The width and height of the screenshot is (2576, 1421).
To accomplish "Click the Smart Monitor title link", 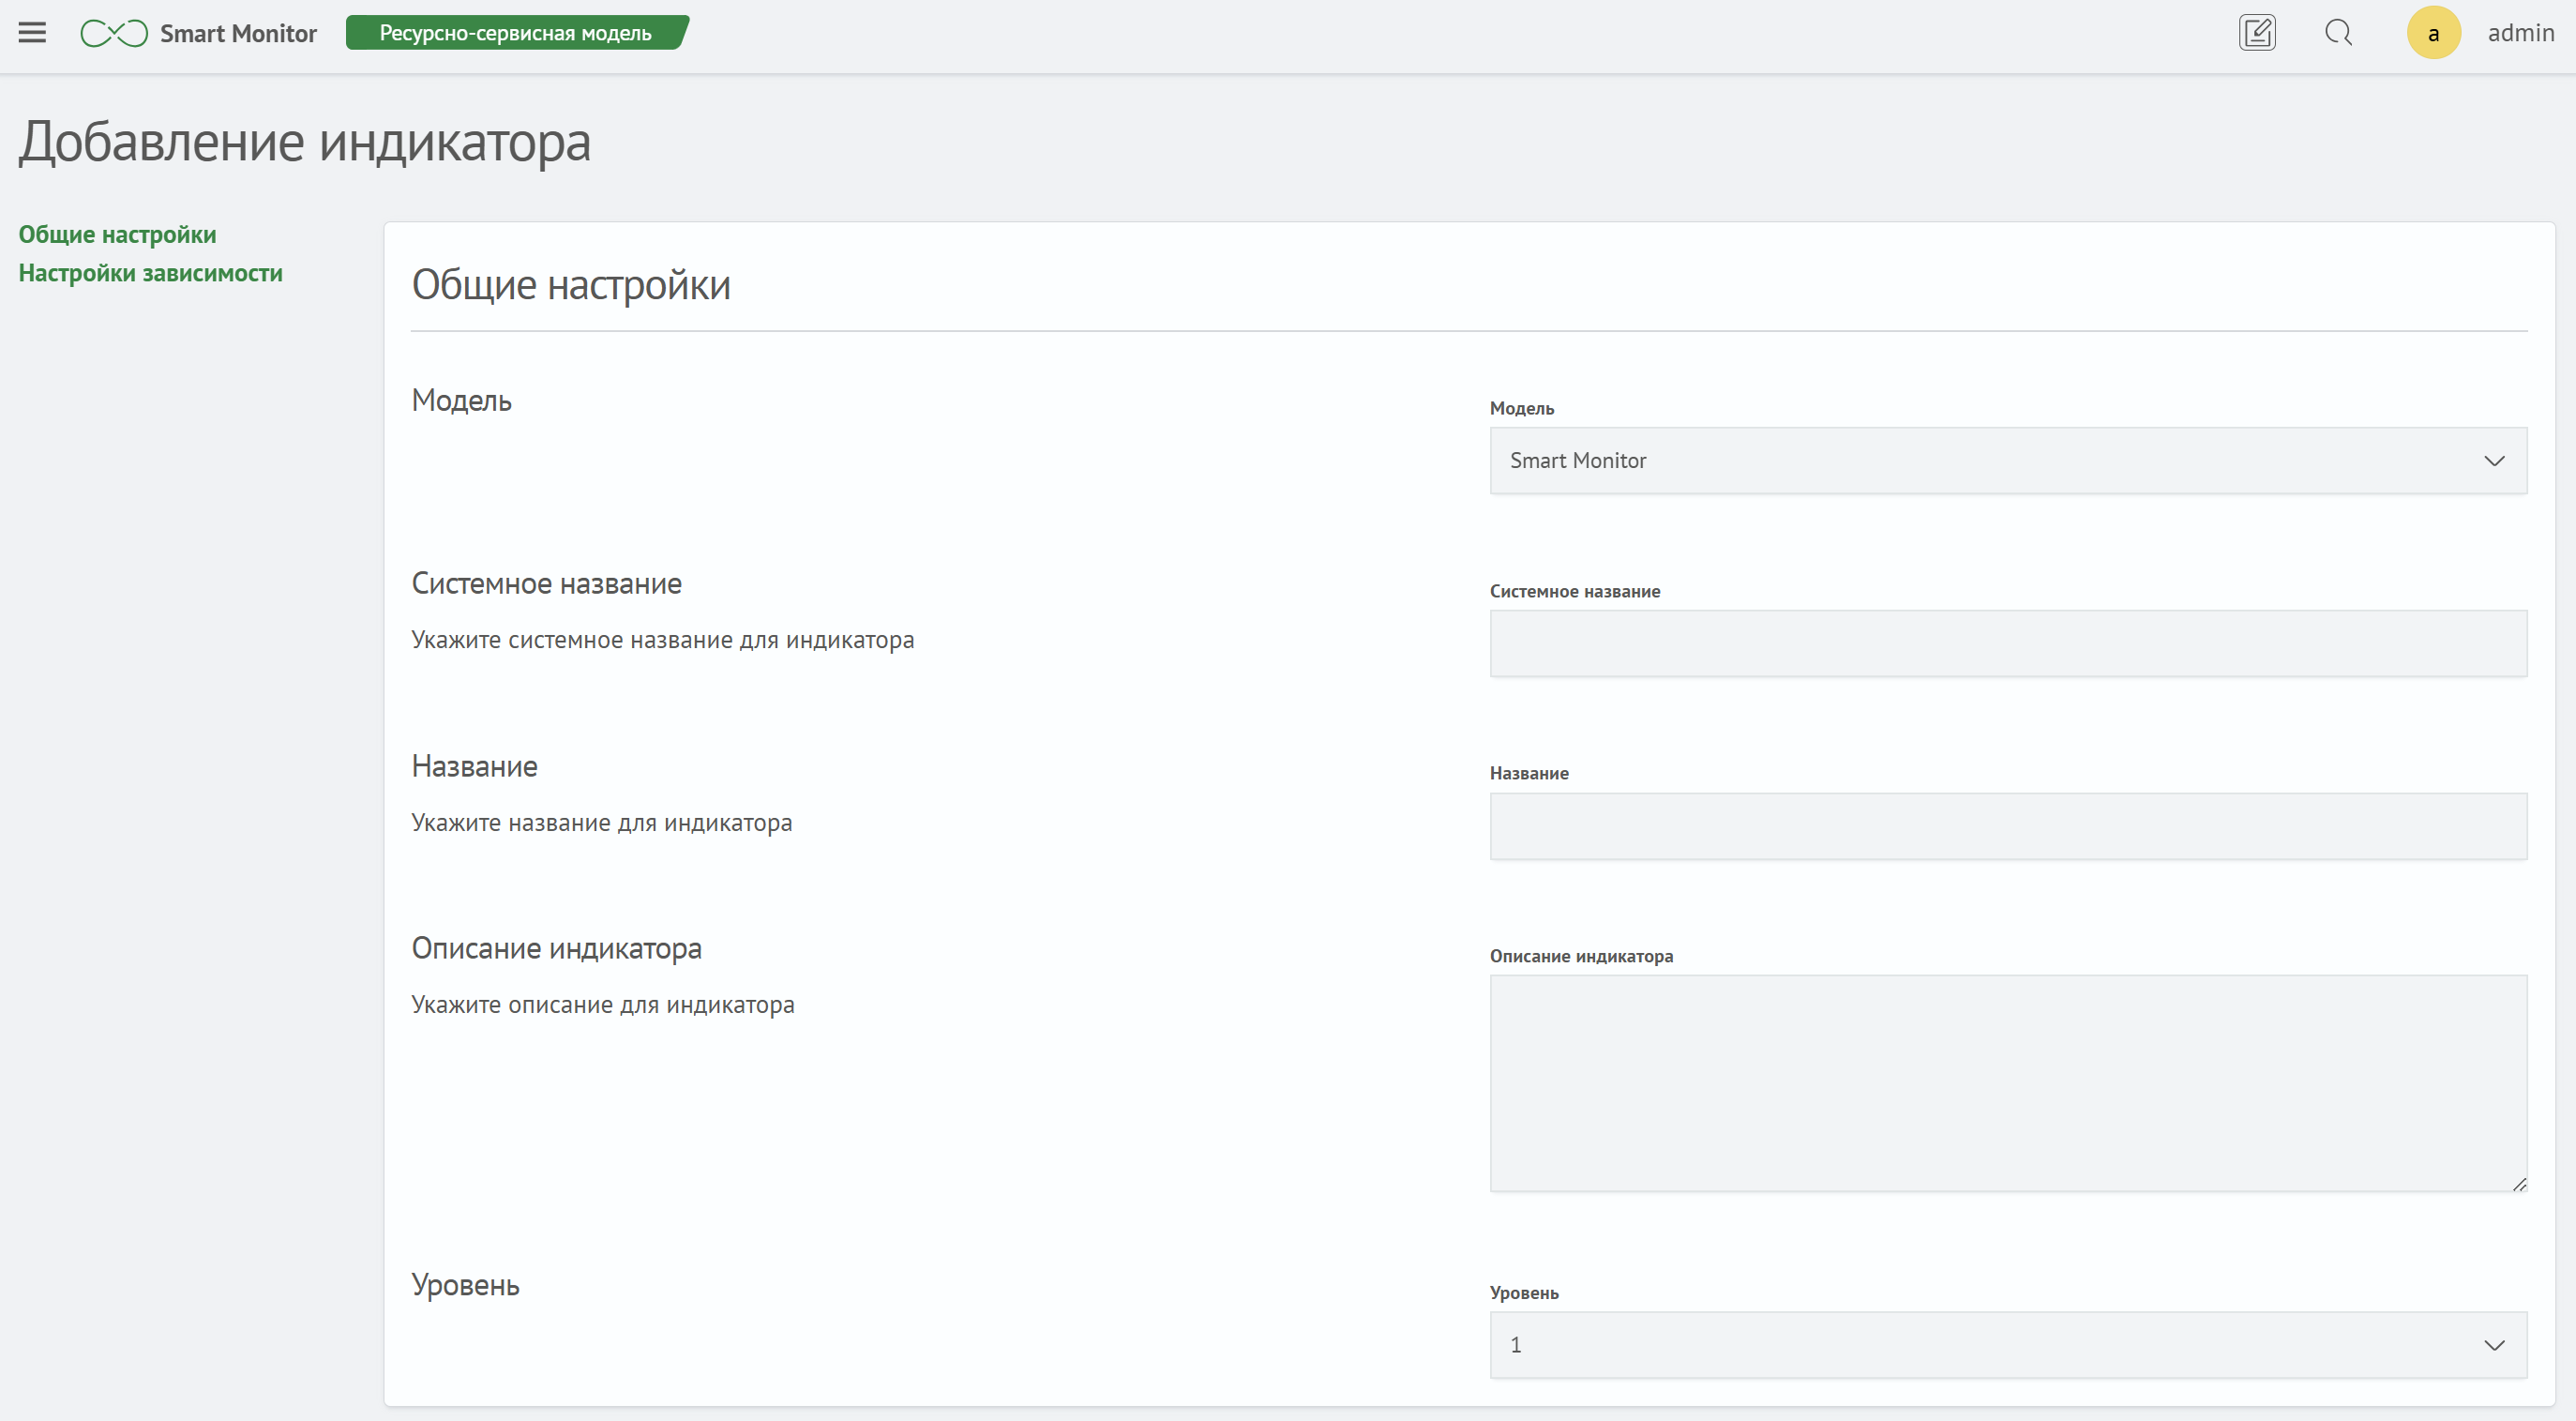I will [238, 33].
